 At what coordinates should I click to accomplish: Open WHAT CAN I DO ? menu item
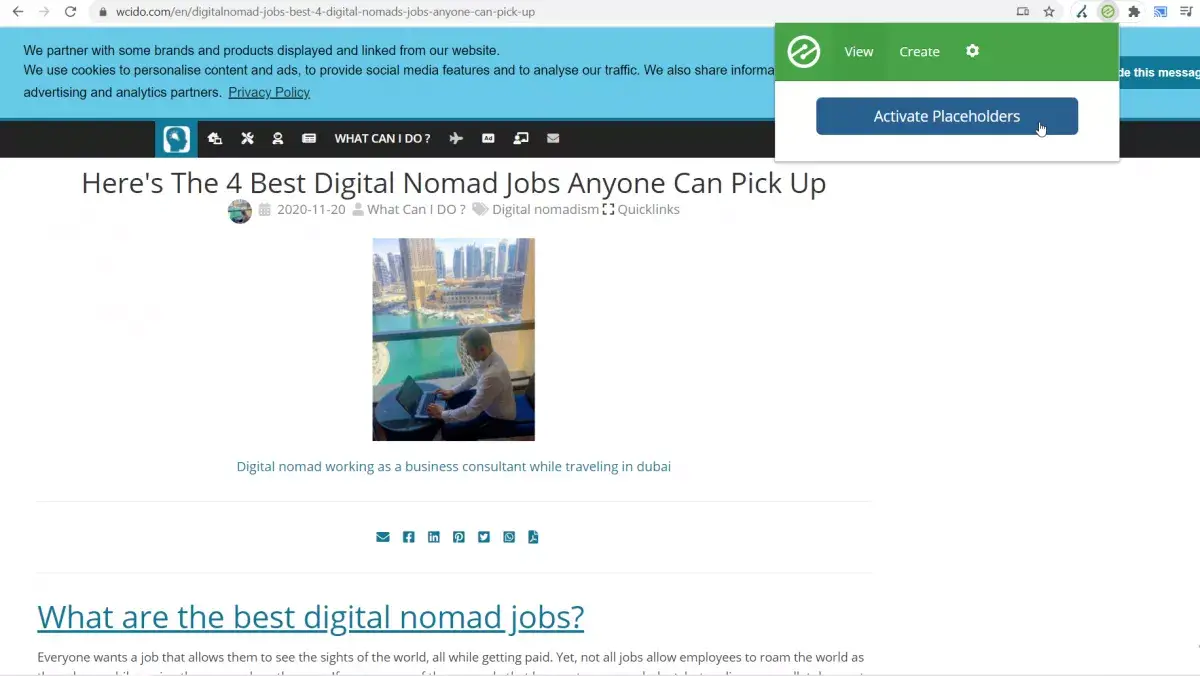pos(382,139)
